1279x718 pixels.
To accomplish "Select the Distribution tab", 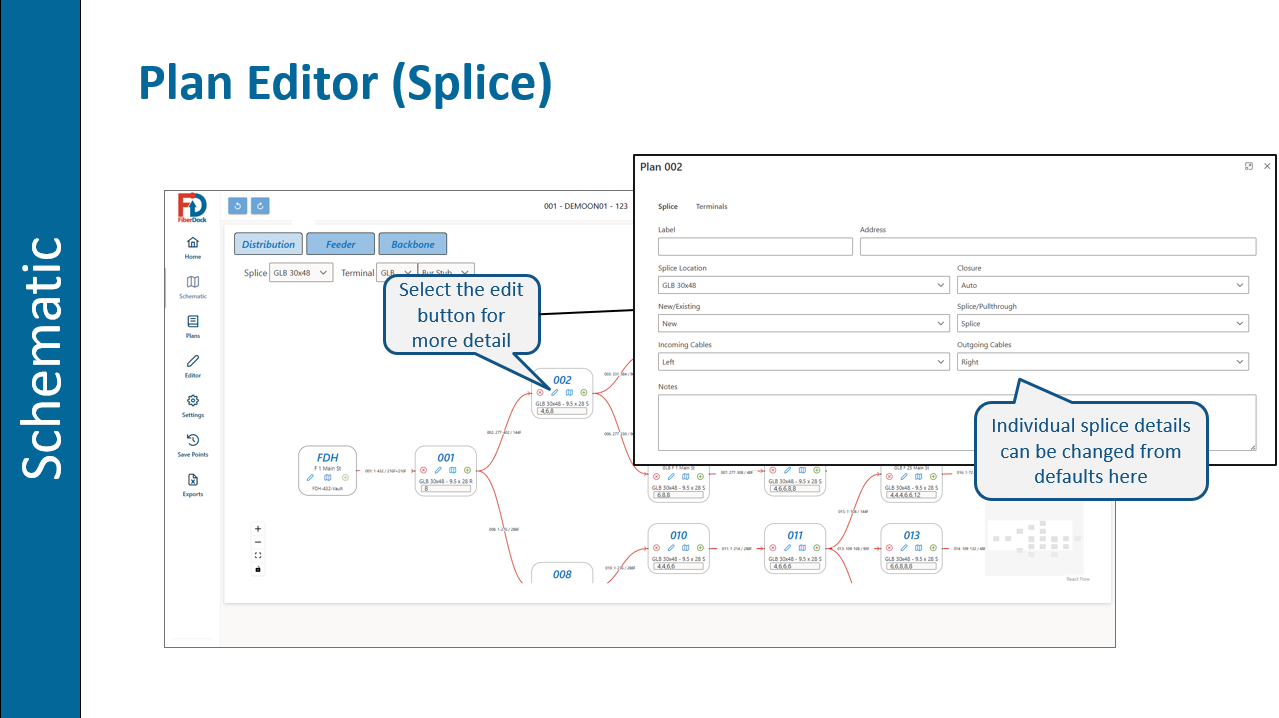I will 268,244.
